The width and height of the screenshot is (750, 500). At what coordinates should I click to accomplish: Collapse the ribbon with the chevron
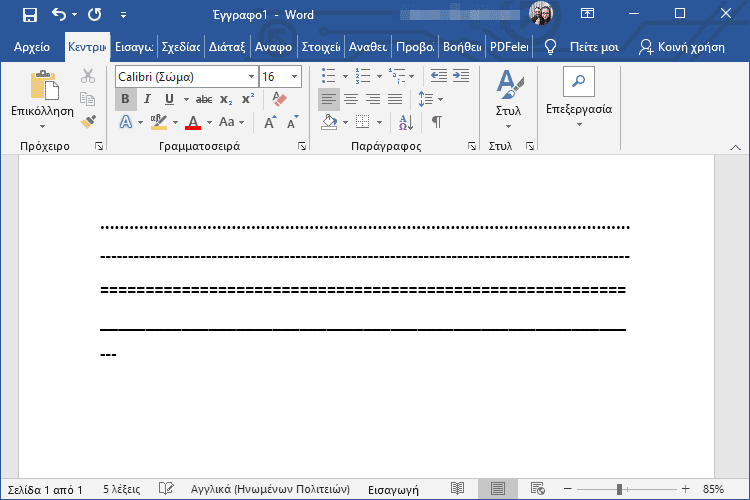[x=735, y=147]
